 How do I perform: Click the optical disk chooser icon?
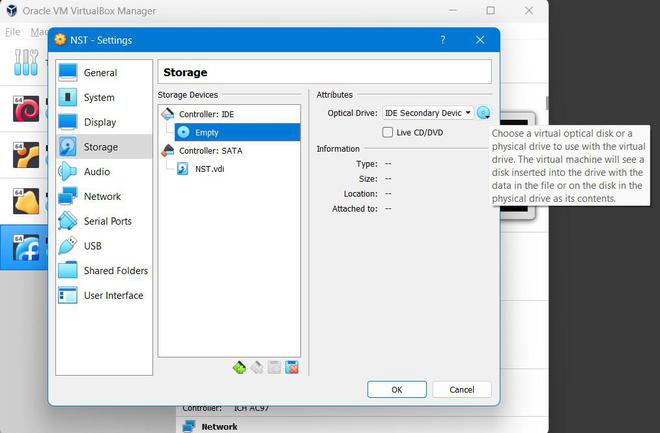click(x=483, y=113)
